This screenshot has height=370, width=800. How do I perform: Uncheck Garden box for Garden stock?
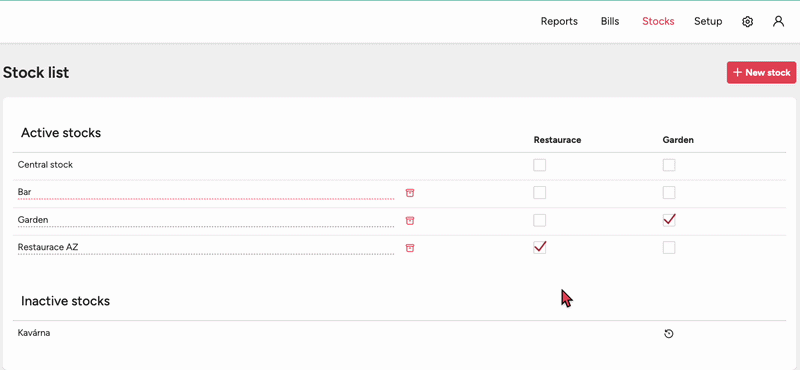pyautogui.click(x=669, y=220)
